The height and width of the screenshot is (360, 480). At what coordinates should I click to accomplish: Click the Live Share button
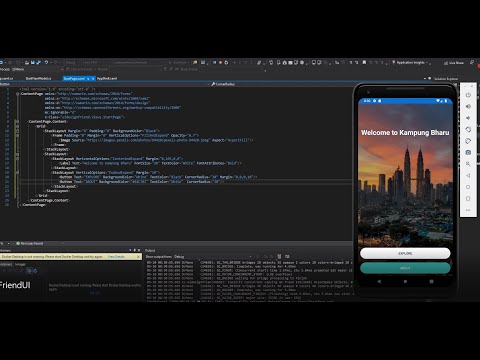coord(454,63)
